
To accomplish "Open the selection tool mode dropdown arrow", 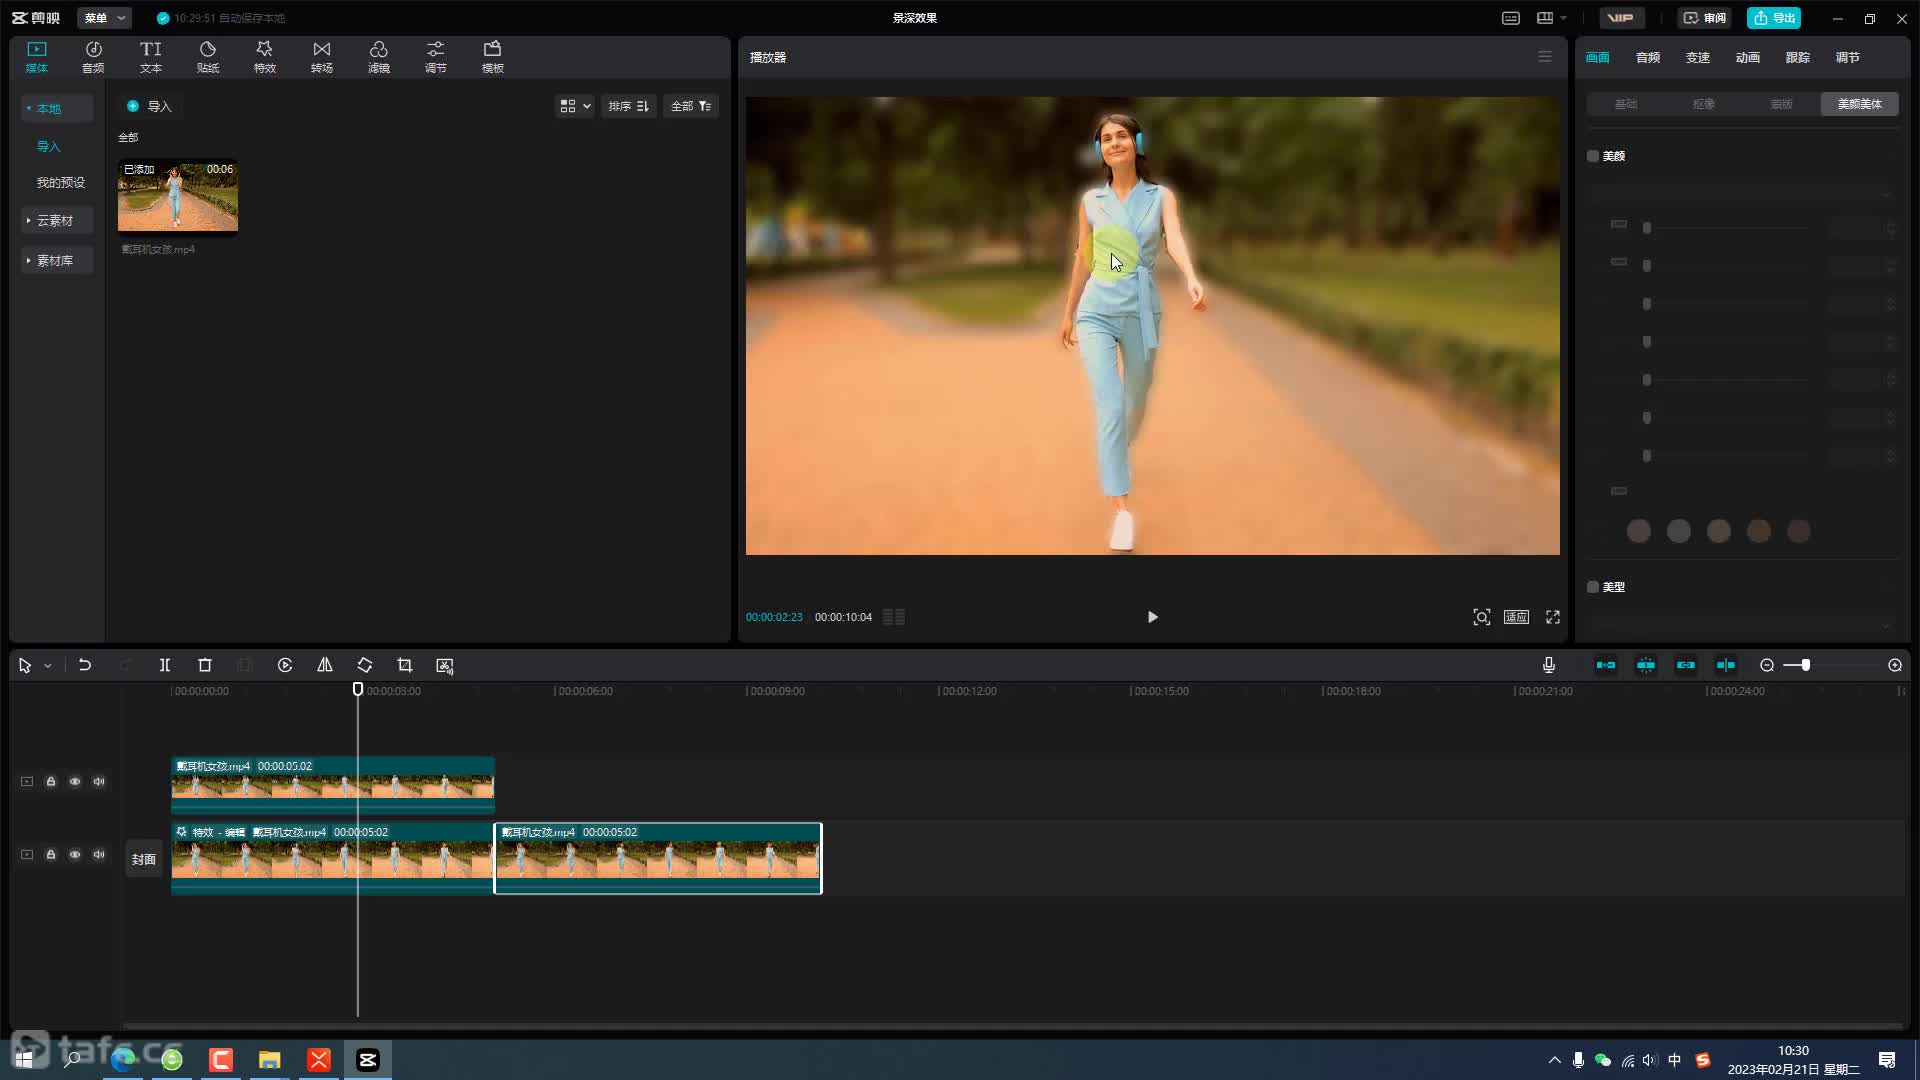I will point(47,666).
